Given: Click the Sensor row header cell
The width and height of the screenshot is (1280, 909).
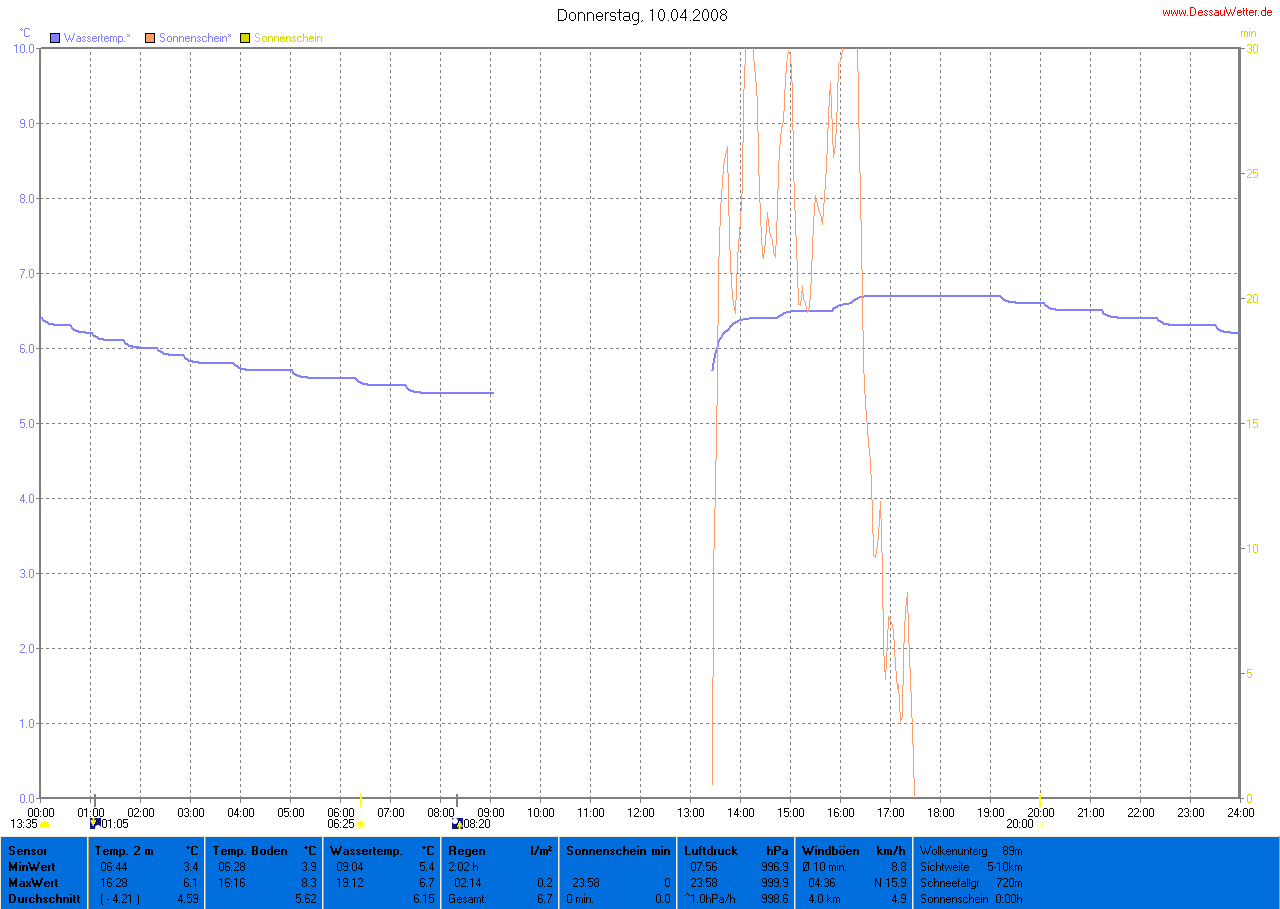Looking at the screenshot, I should [x=26, y=851].
